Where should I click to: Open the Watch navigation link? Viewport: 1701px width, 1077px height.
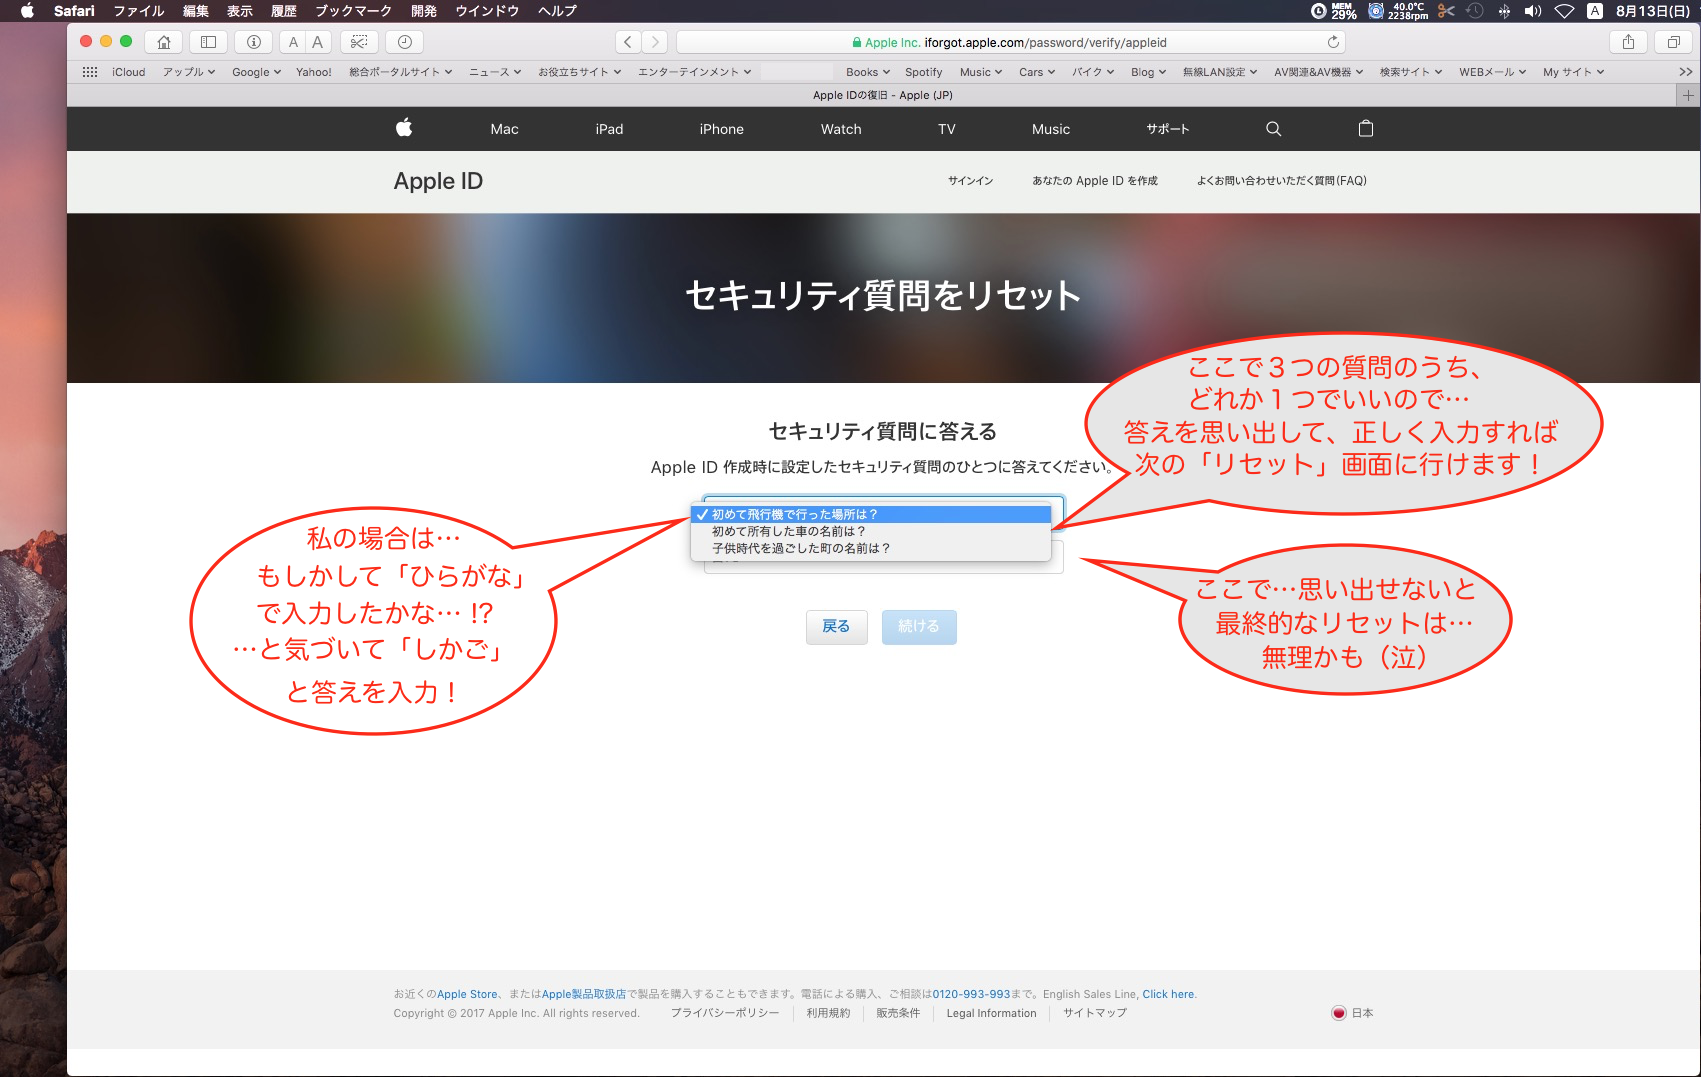click(x=841, y=129)
